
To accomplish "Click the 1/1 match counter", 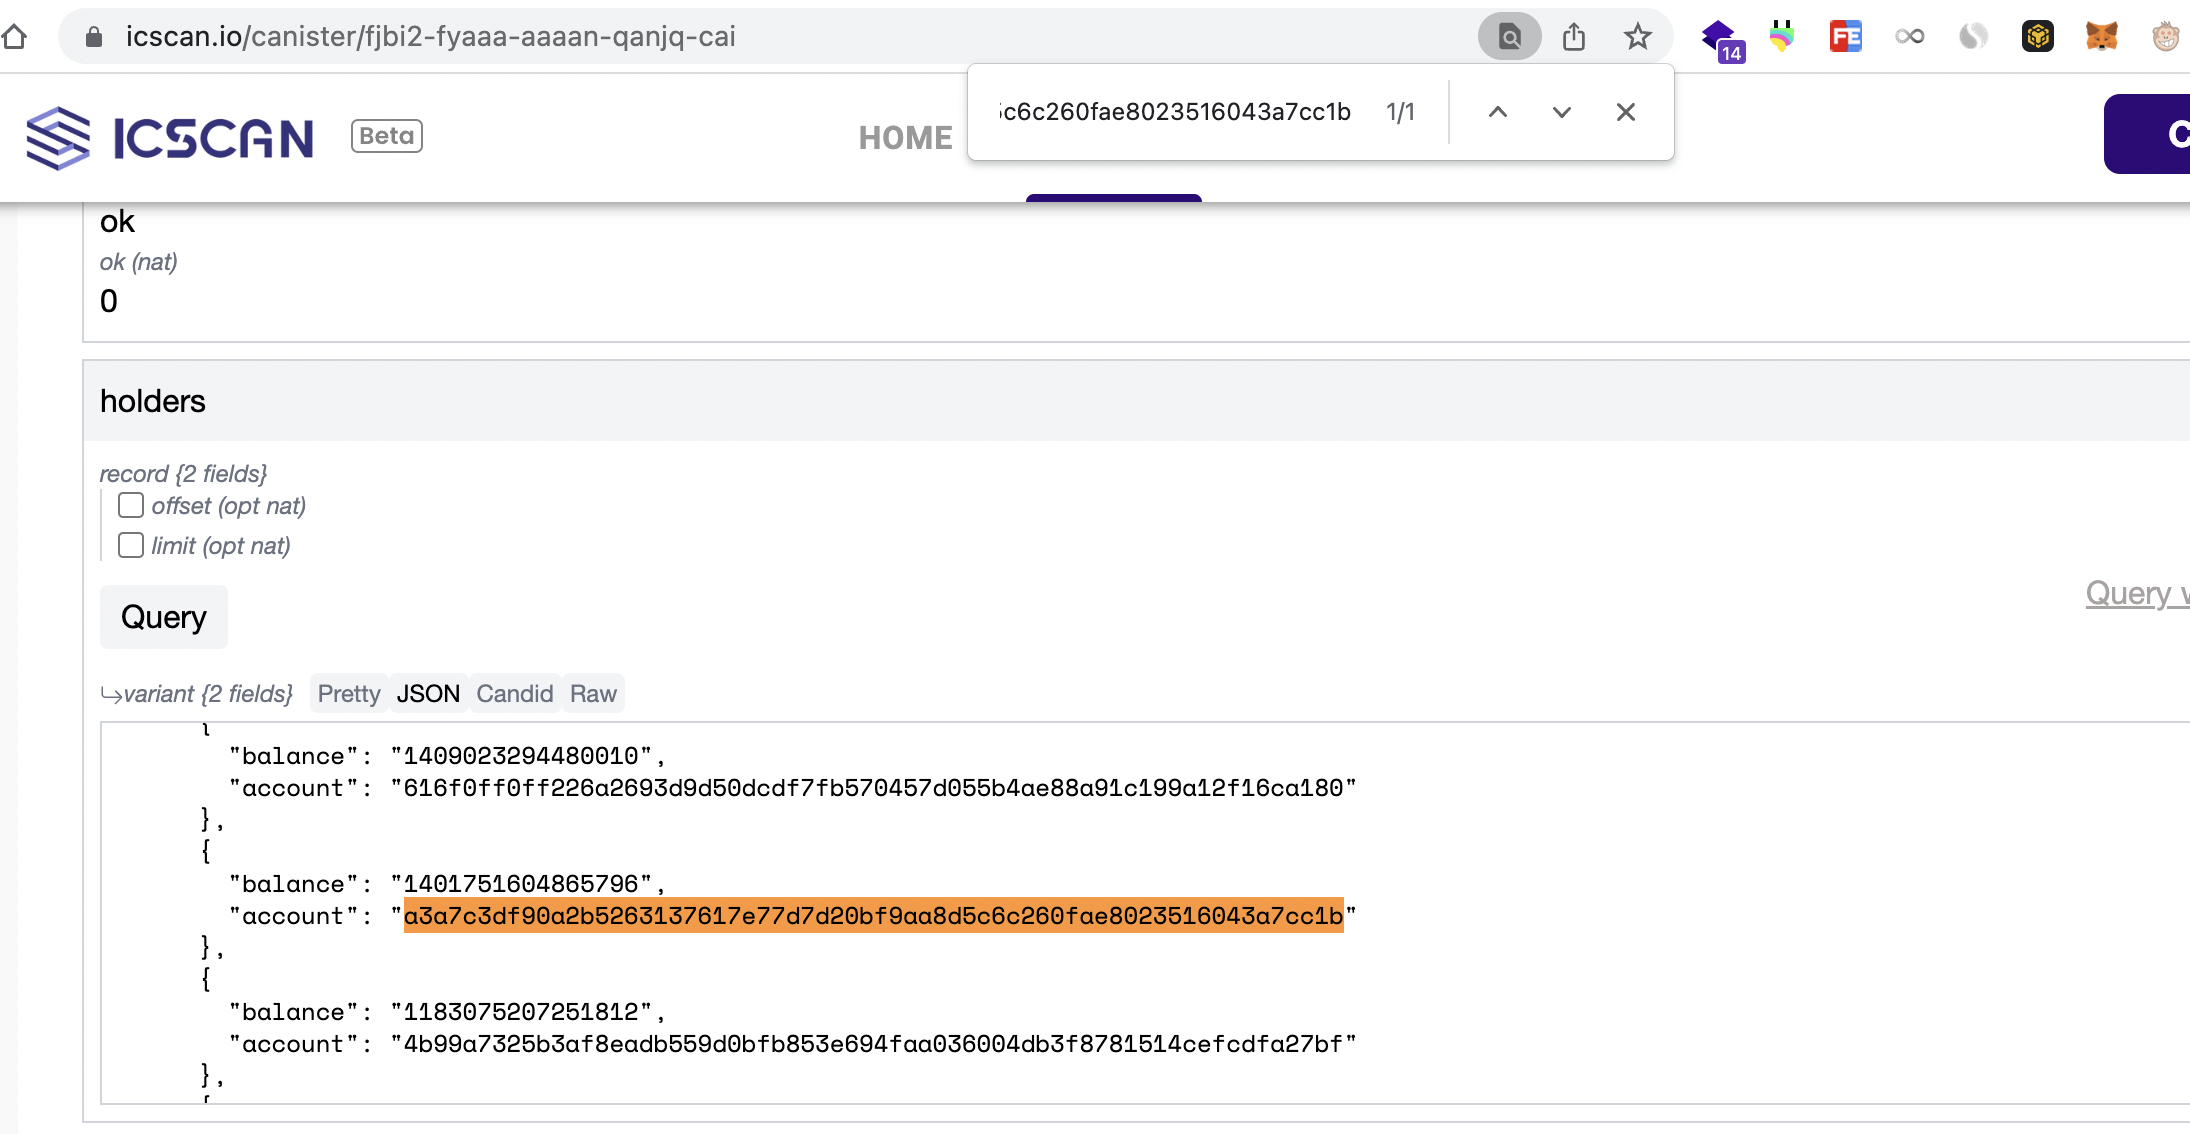I will click(1400, 112).
